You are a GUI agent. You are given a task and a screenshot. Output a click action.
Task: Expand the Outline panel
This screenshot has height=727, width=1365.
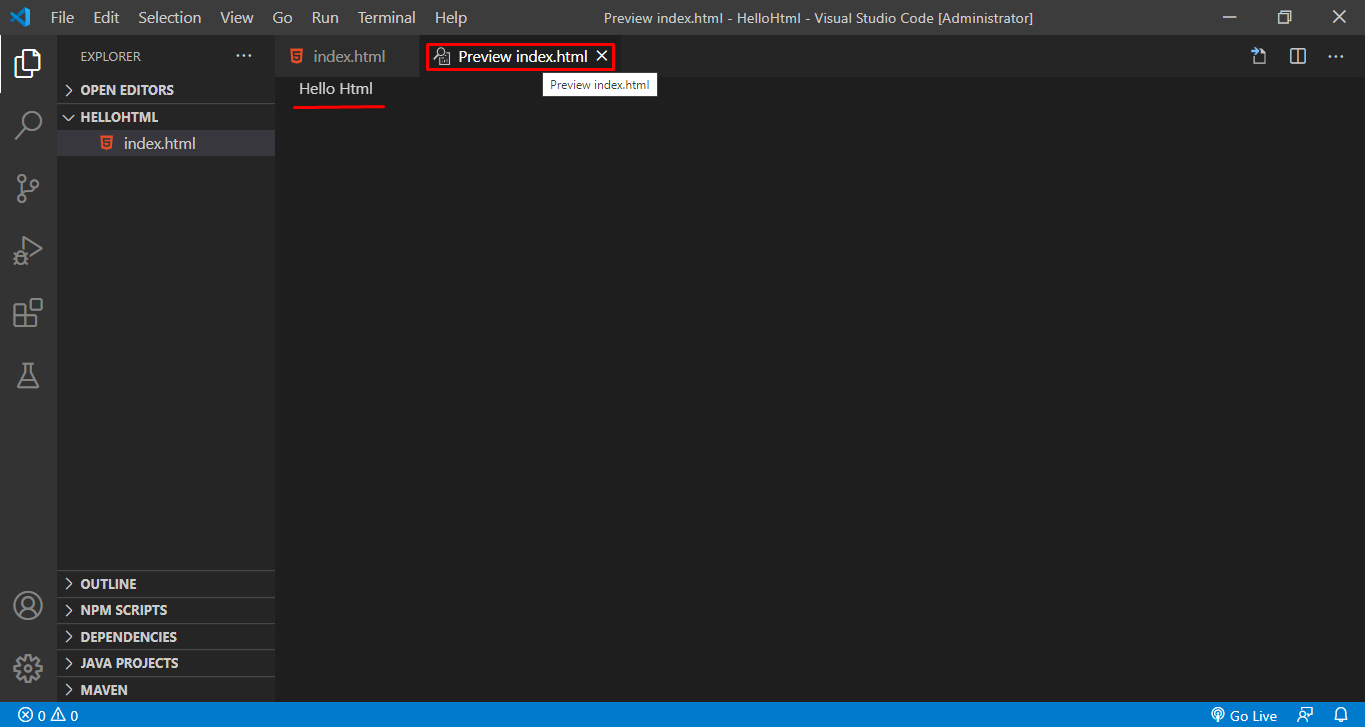coord(108,584)
